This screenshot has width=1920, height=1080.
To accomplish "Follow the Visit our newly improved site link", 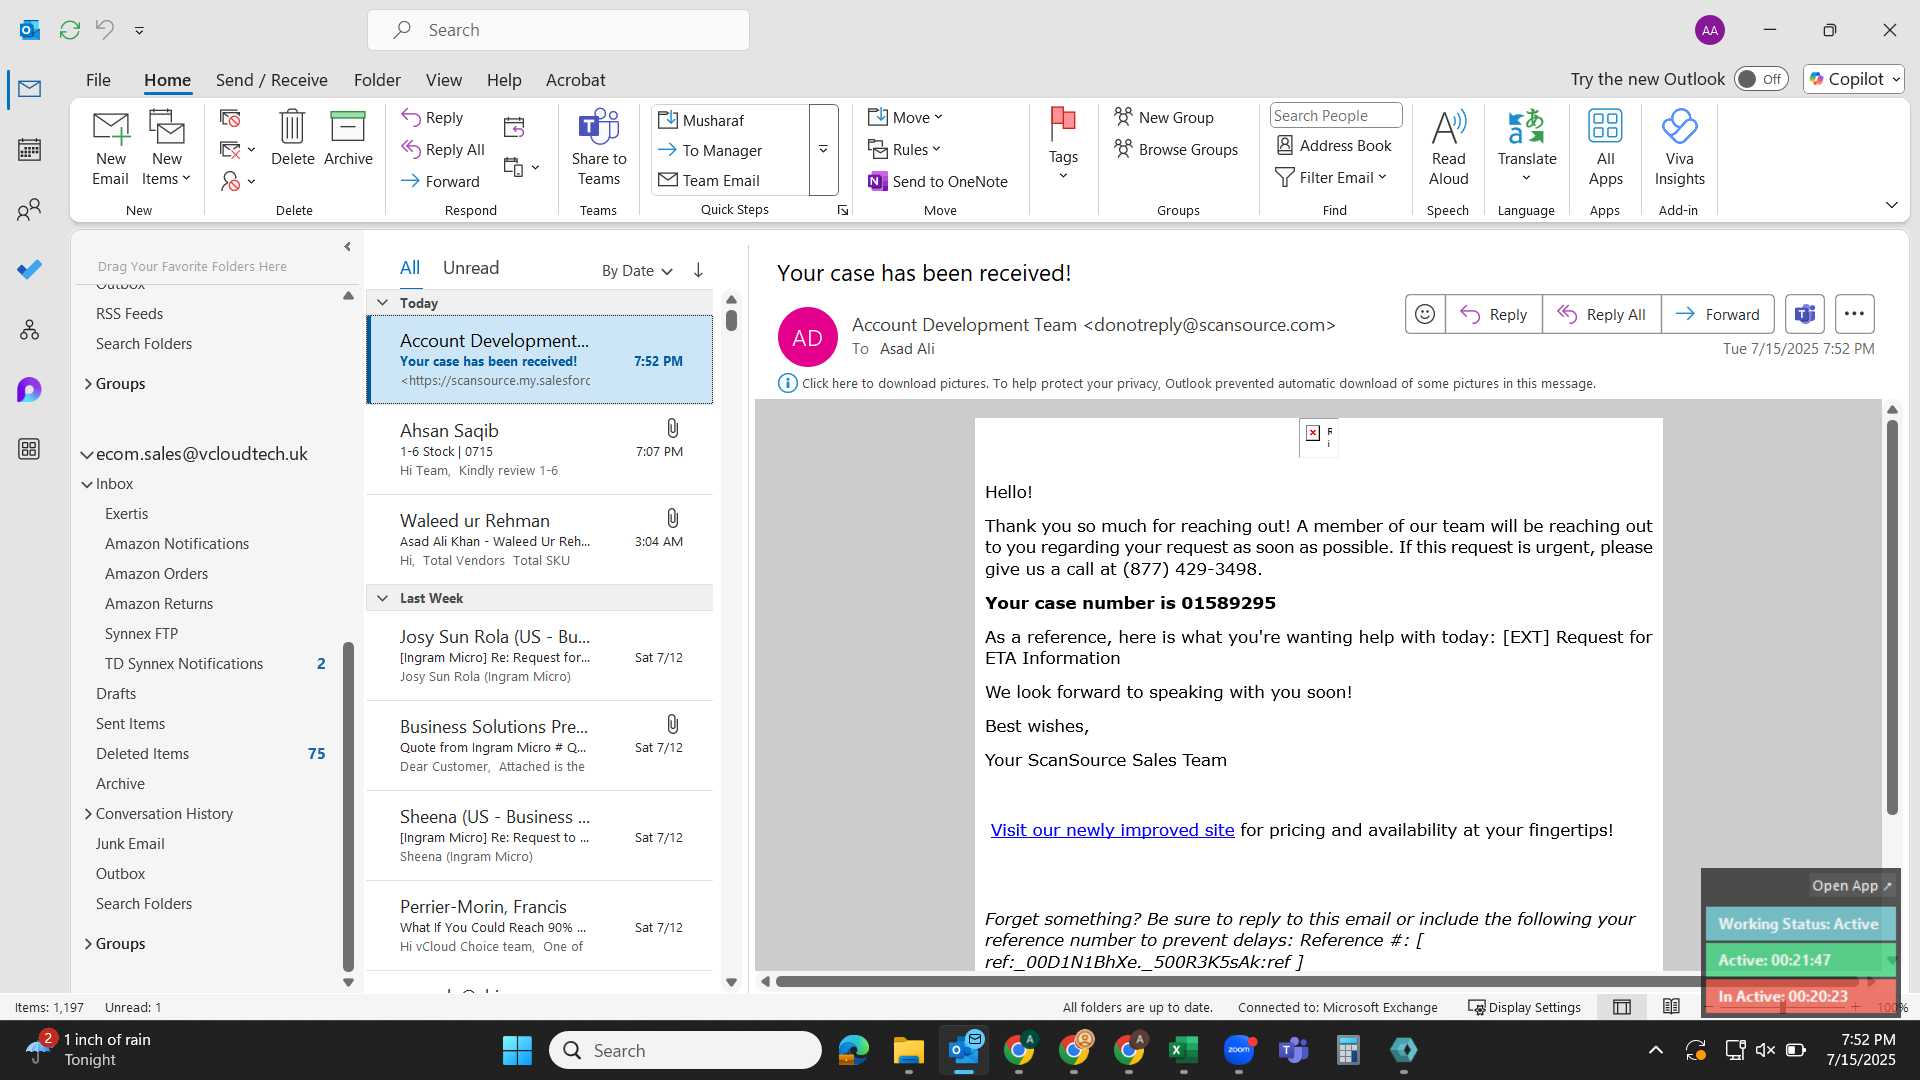I will click(x=1112, y=830).
